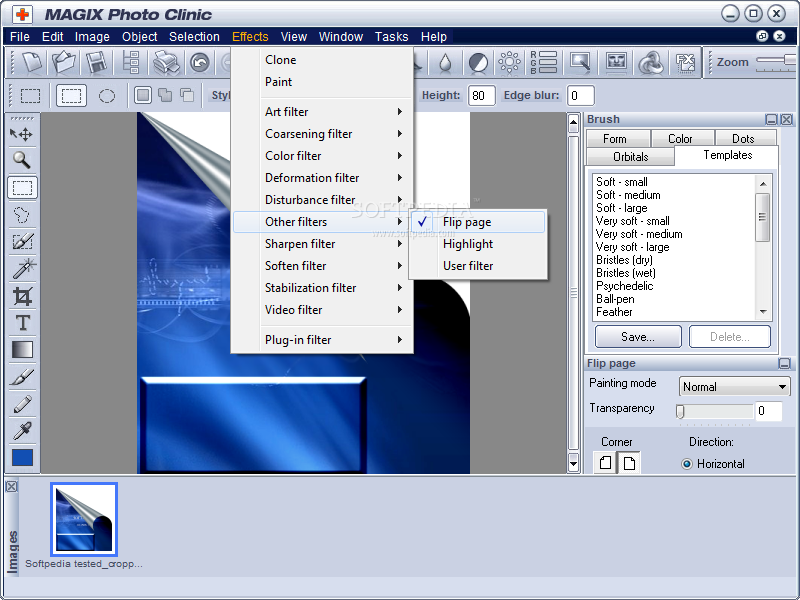Expand the Deformation filter submenu
Screen dimensions: 800x600
coord(322,178)
